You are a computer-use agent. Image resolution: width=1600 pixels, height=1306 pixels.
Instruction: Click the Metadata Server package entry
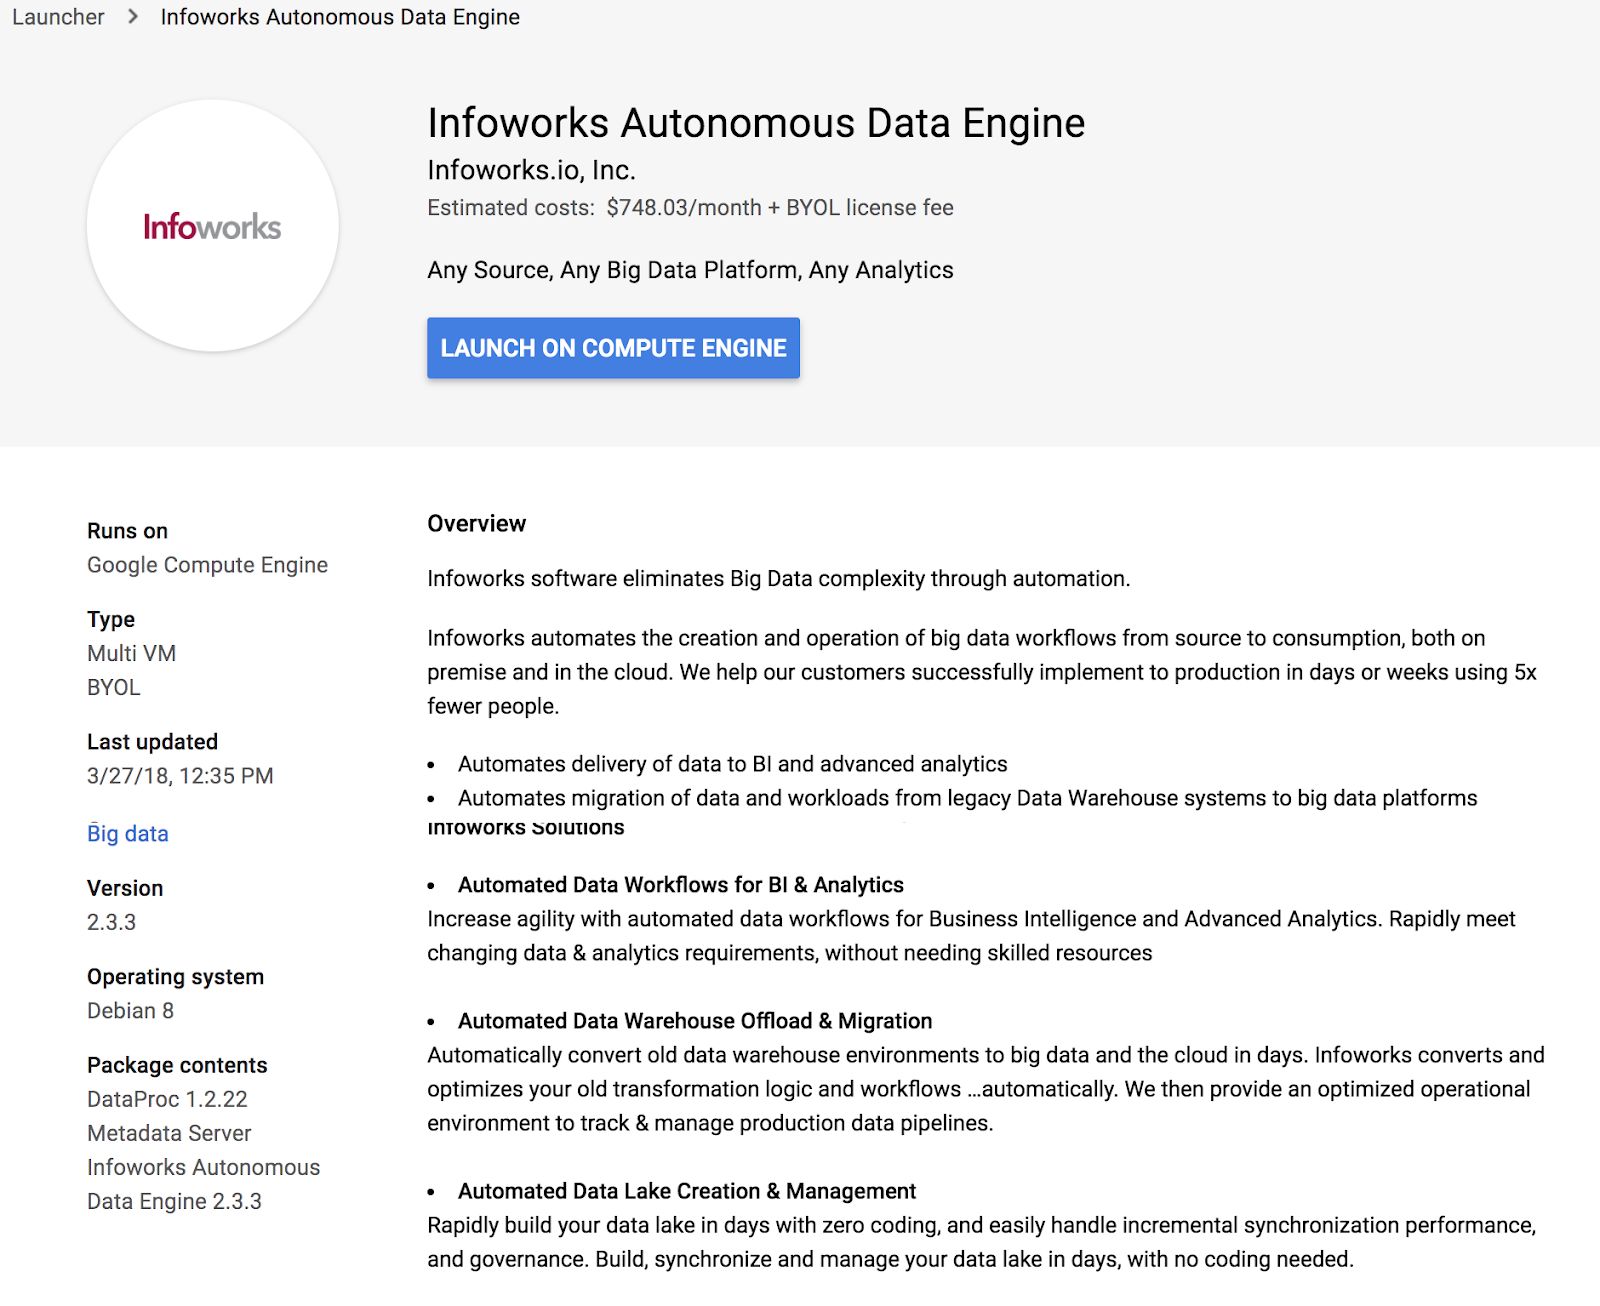169,1133
